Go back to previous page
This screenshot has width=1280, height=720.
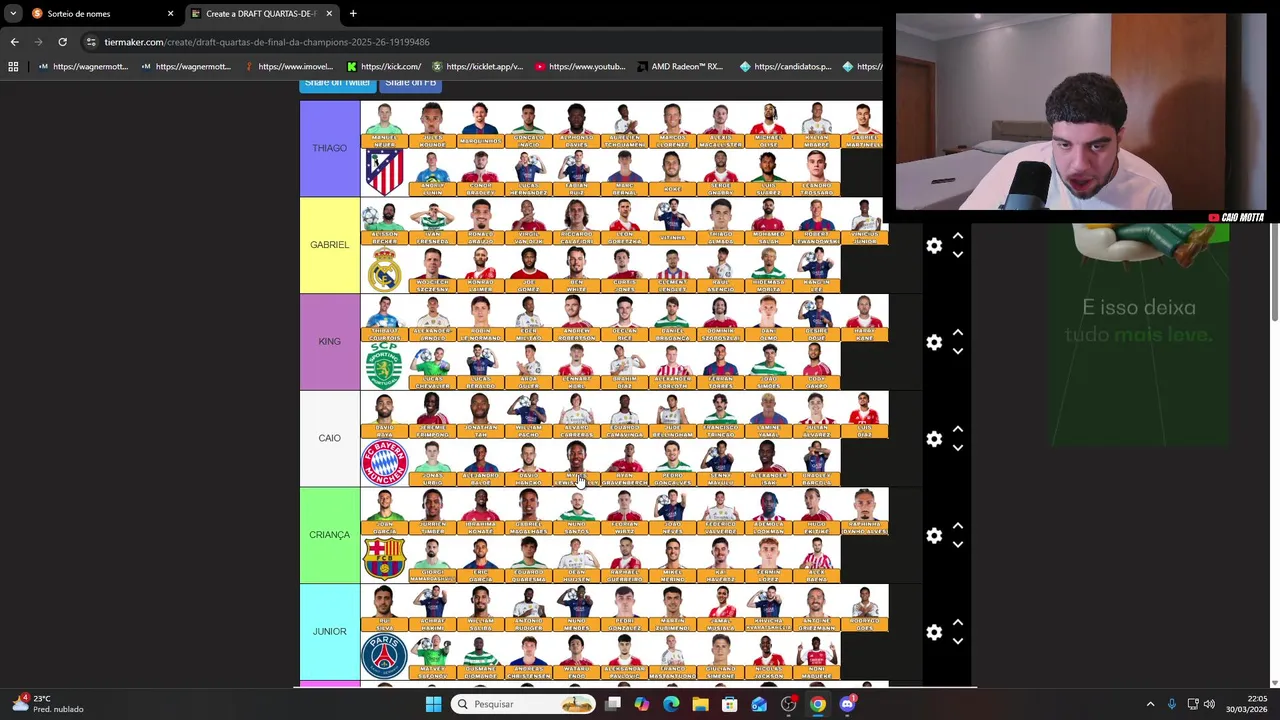click(x=14, y=42)
